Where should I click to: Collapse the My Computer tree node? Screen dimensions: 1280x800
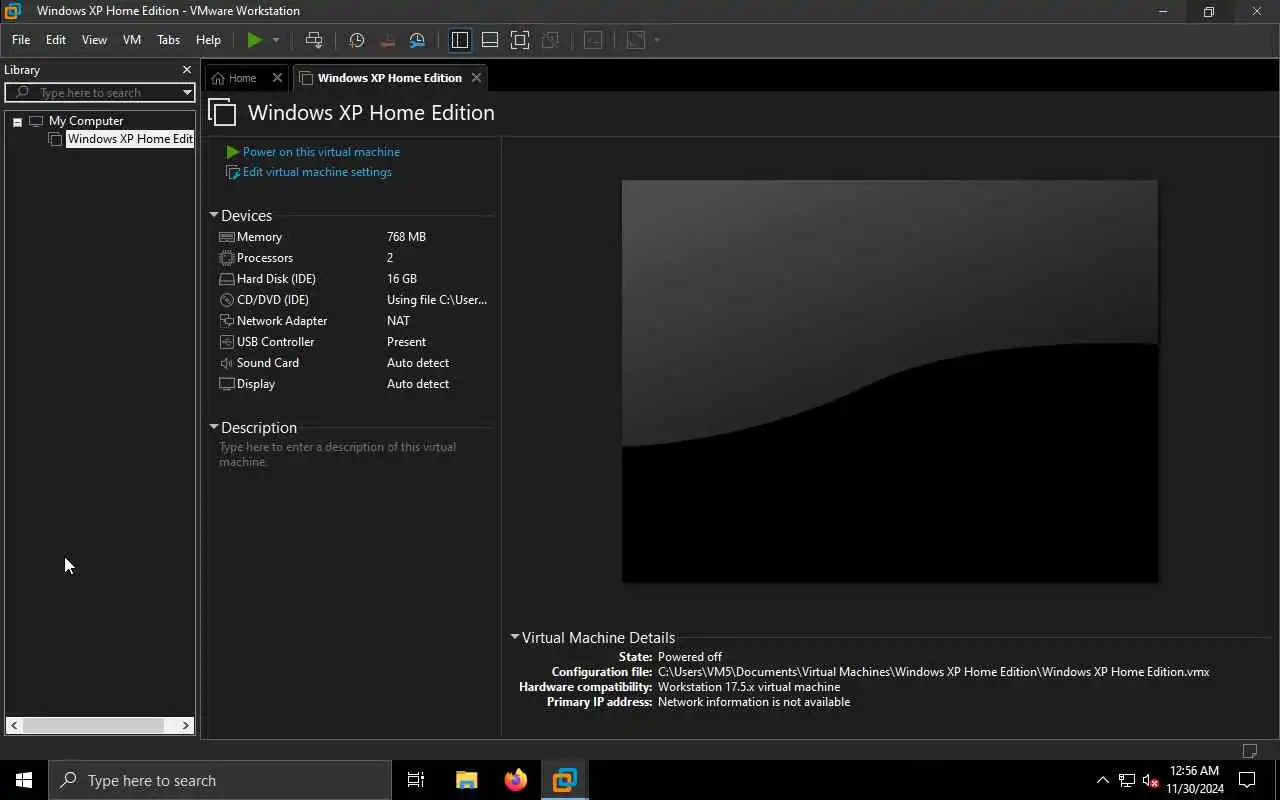pos(17,122)
